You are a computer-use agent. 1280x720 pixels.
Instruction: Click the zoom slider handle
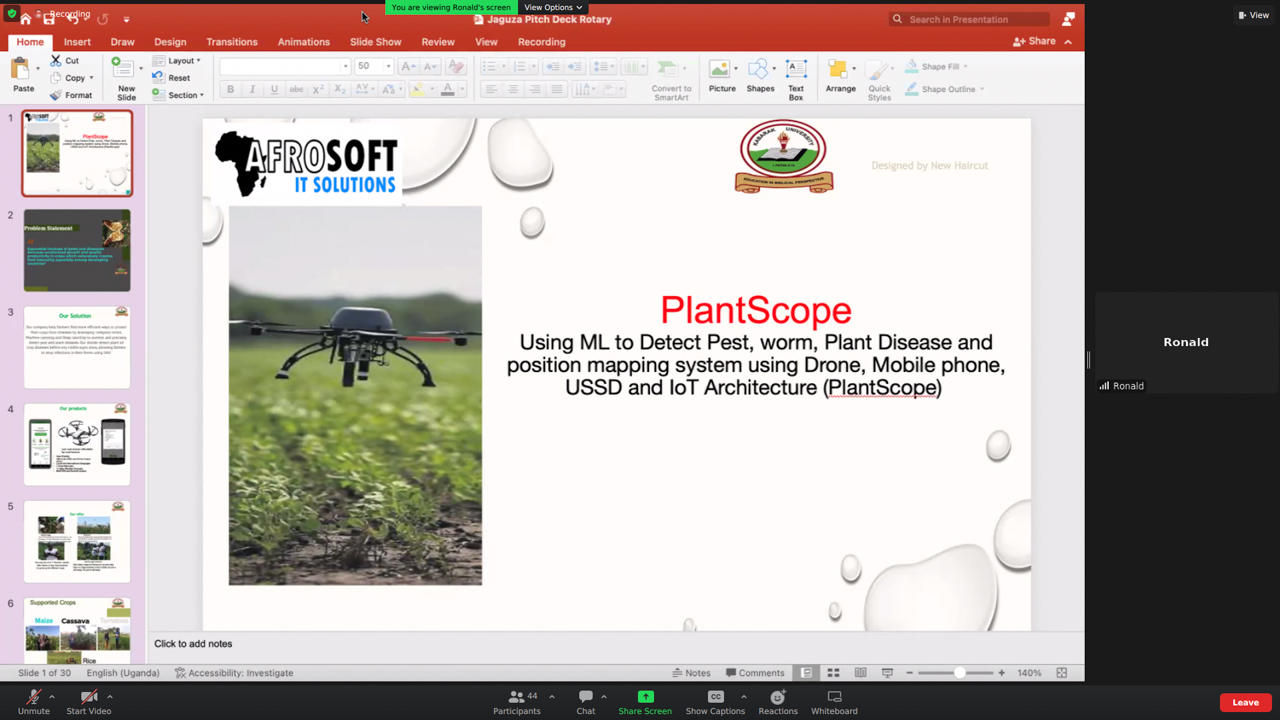click(959, 673)
